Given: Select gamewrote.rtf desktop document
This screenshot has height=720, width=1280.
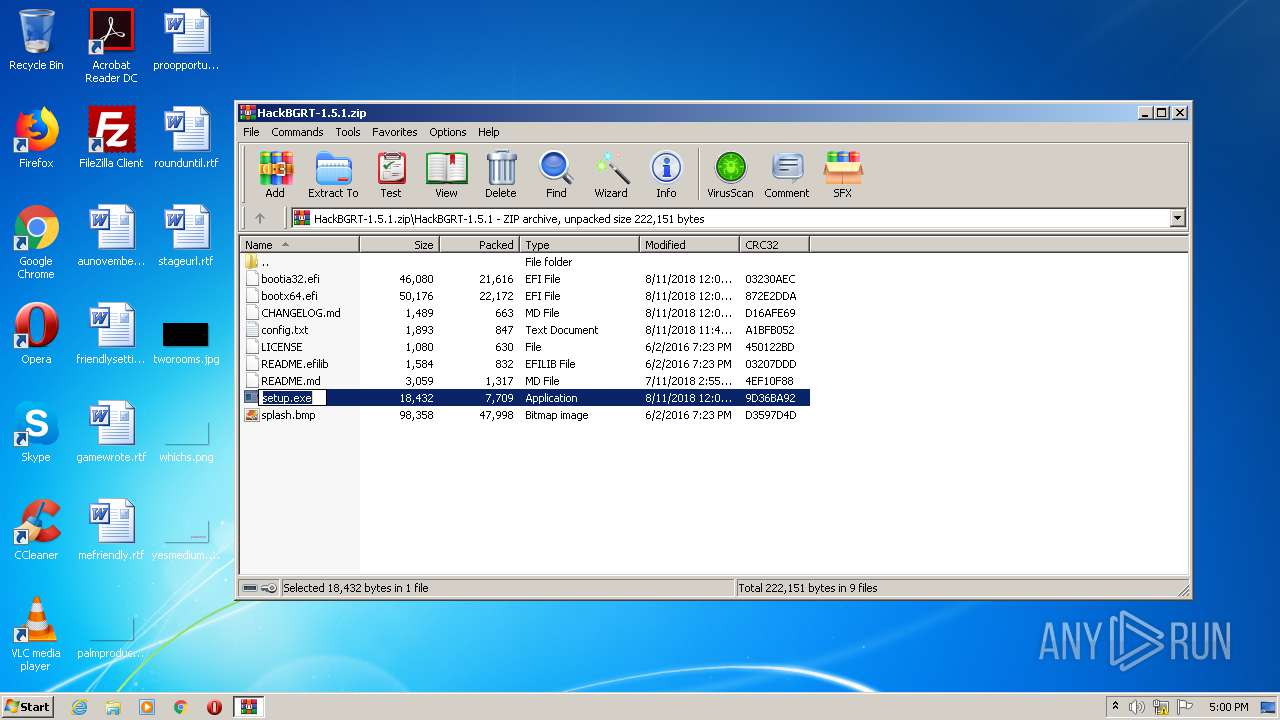Looking at the screenshot, I should pyautogui.click(x=111, y=432).
